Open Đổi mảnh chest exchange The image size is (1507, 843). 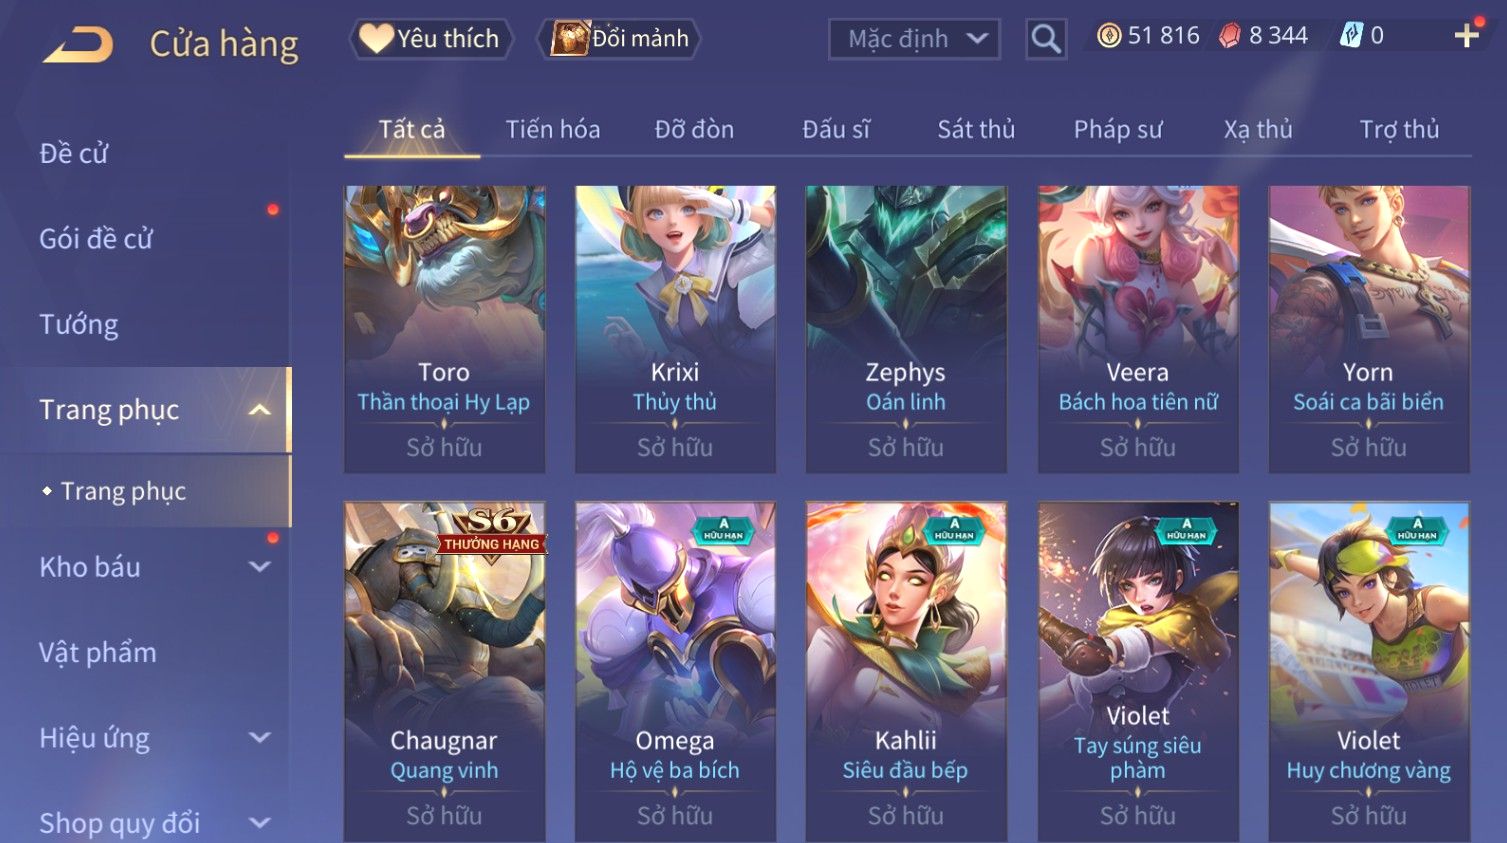coord(618,39)
